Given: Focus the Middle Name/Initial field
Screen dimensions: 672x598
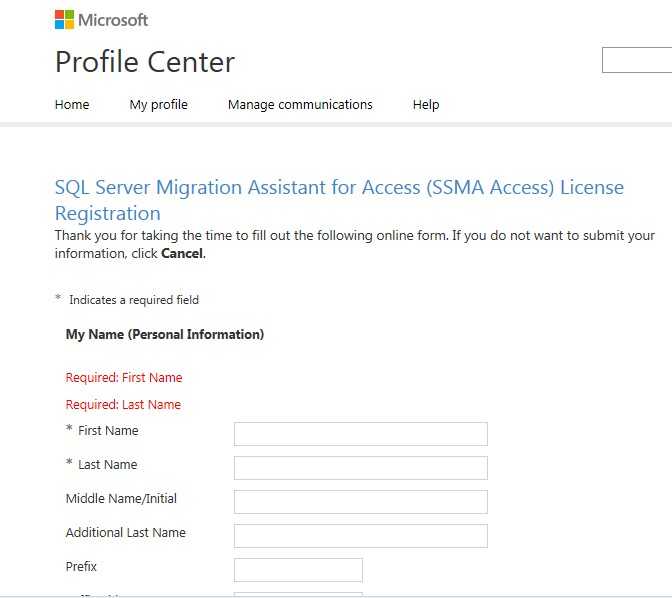Looking at the screenshot, I should coord(361,502).
